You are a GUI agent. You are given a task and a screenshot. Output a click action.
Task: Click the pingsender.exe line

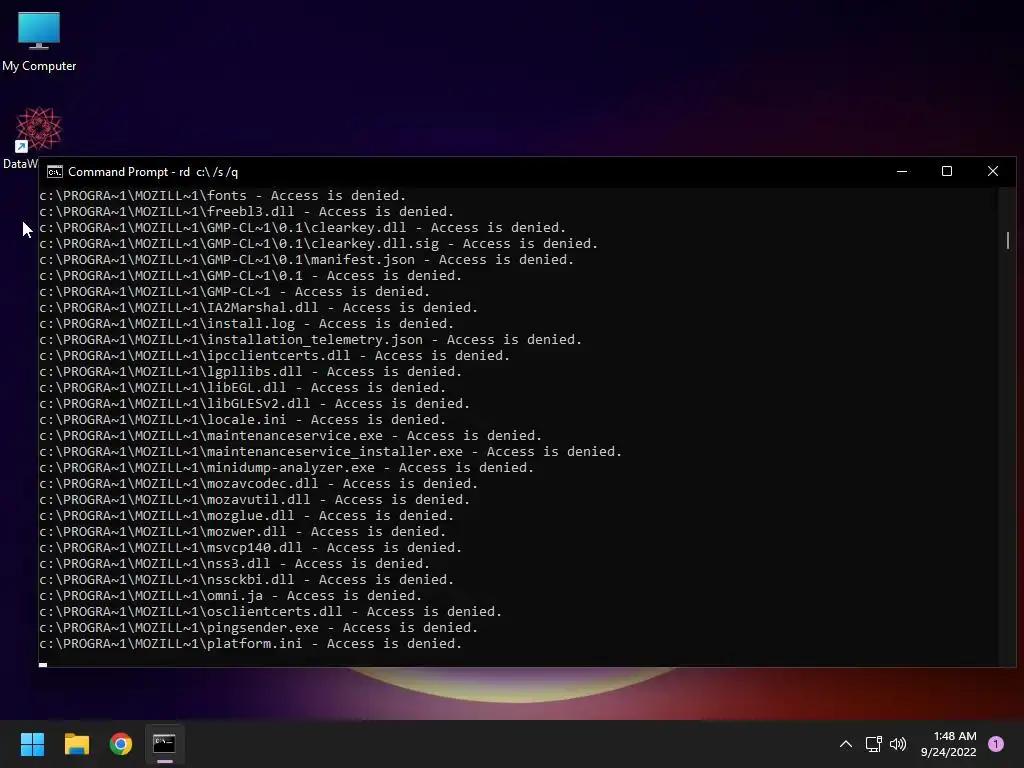pyautogui.click(x=259, y=628)
